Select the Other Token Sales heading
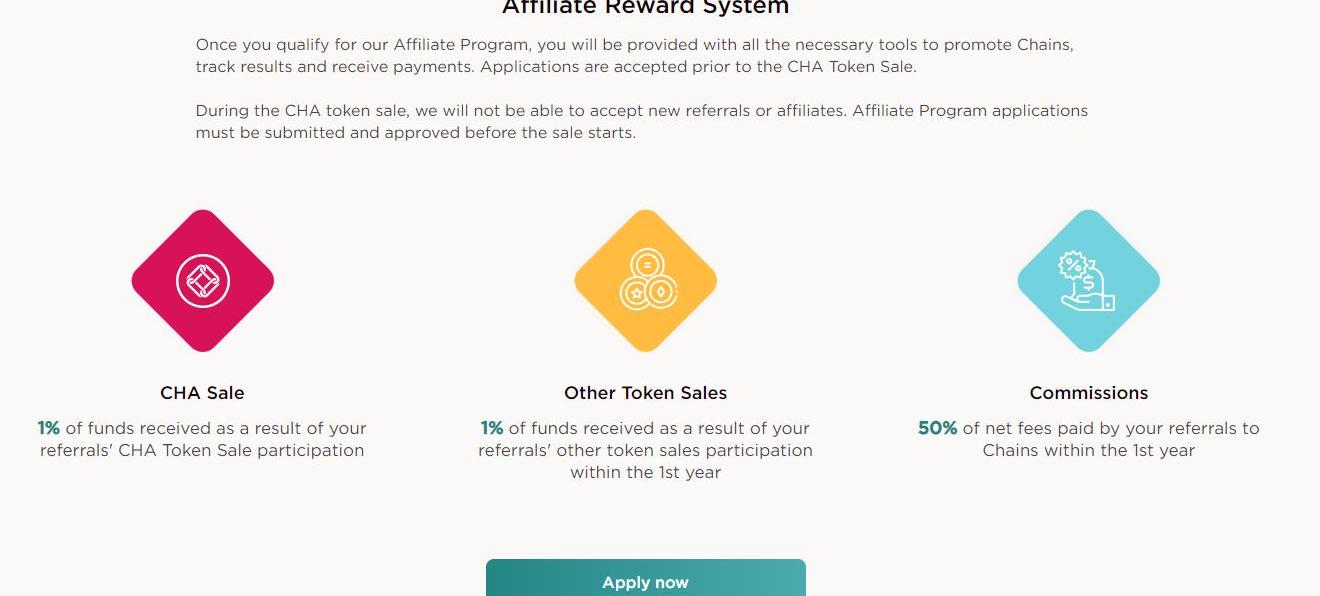1320x596 pixels. point(645,393)
